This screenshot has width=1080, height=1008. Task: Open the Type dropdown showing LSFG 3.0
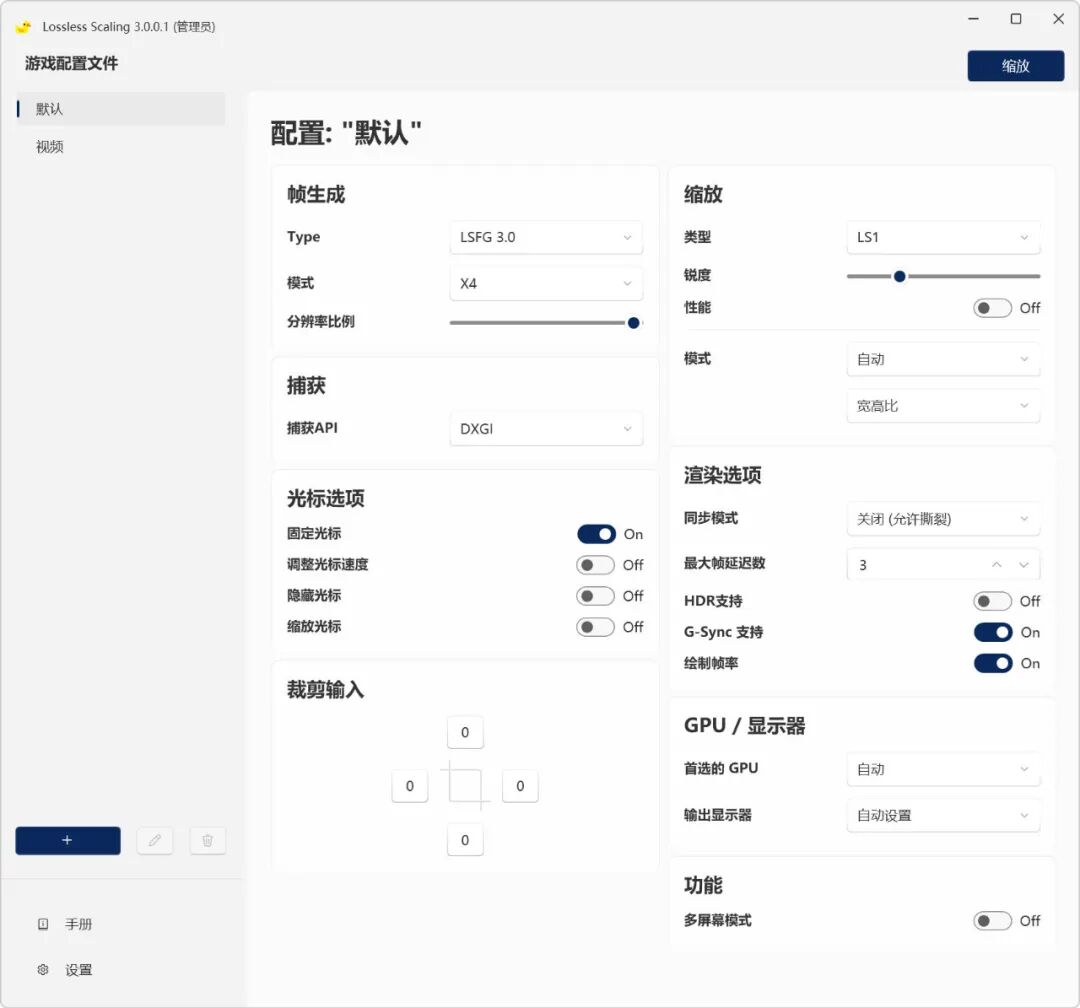pyautogui.click(x=545, y=237)
